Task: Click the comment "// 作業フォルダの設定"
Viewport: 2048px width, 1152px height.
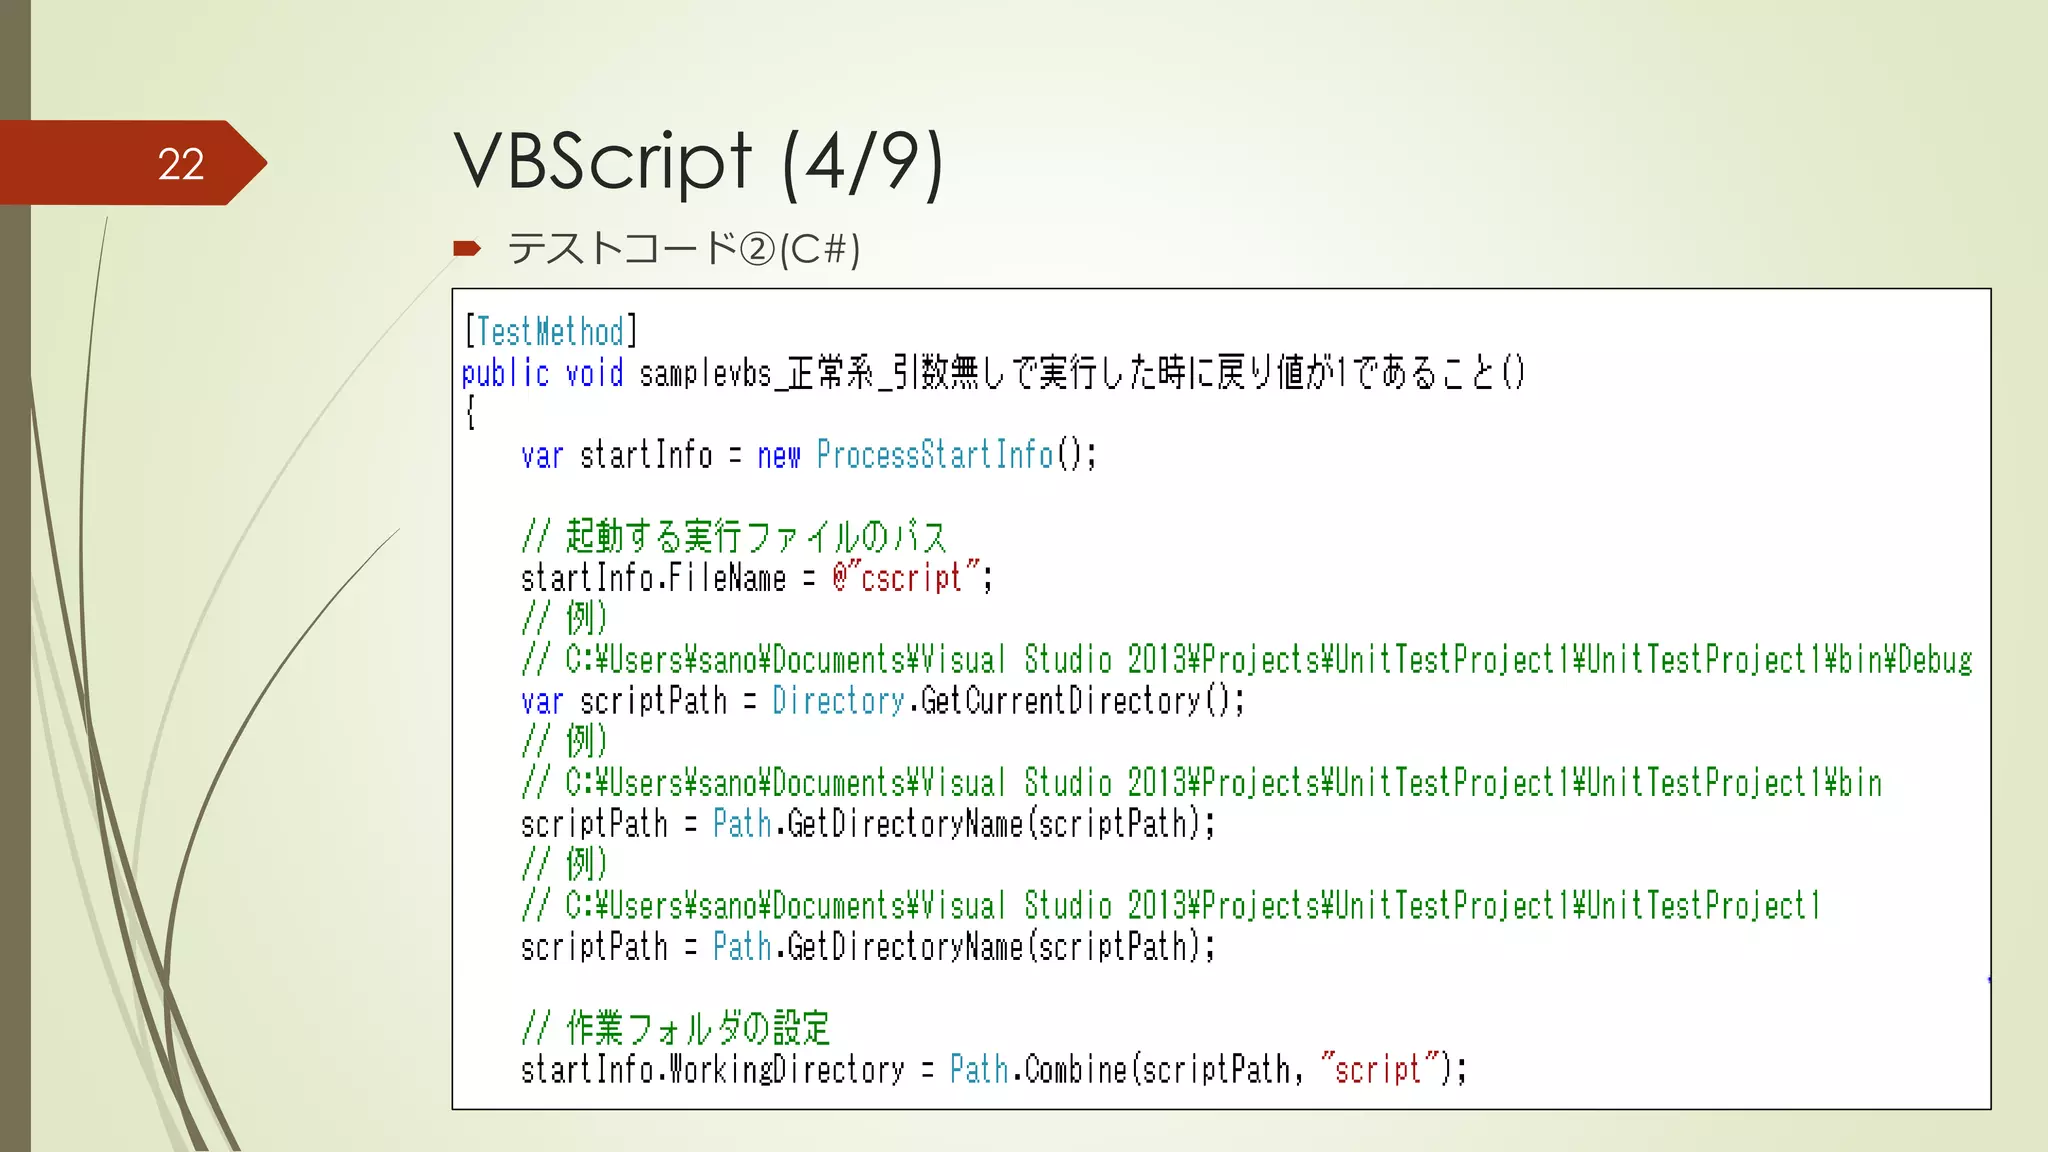Action: [x=676, y=1028]
